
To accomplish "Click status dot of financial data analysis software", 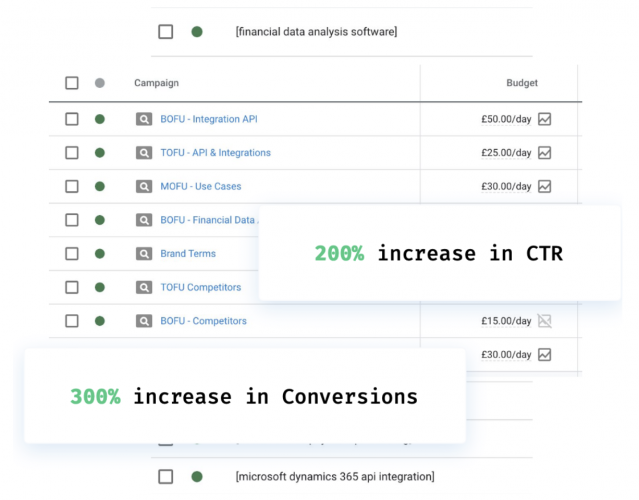I will 197,32.
